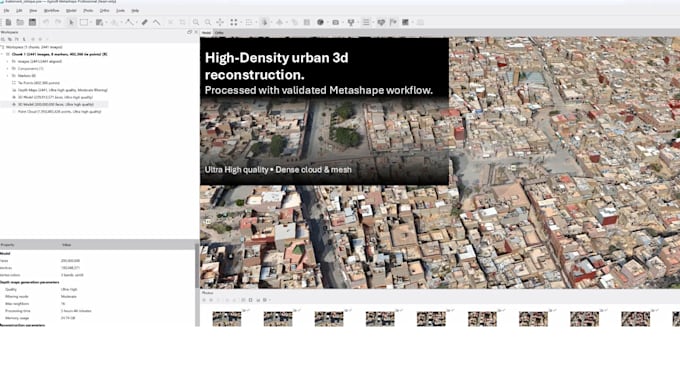Screen dimensions: 680x383
Task: Open the View menu
Action: [x=33, y=10]
